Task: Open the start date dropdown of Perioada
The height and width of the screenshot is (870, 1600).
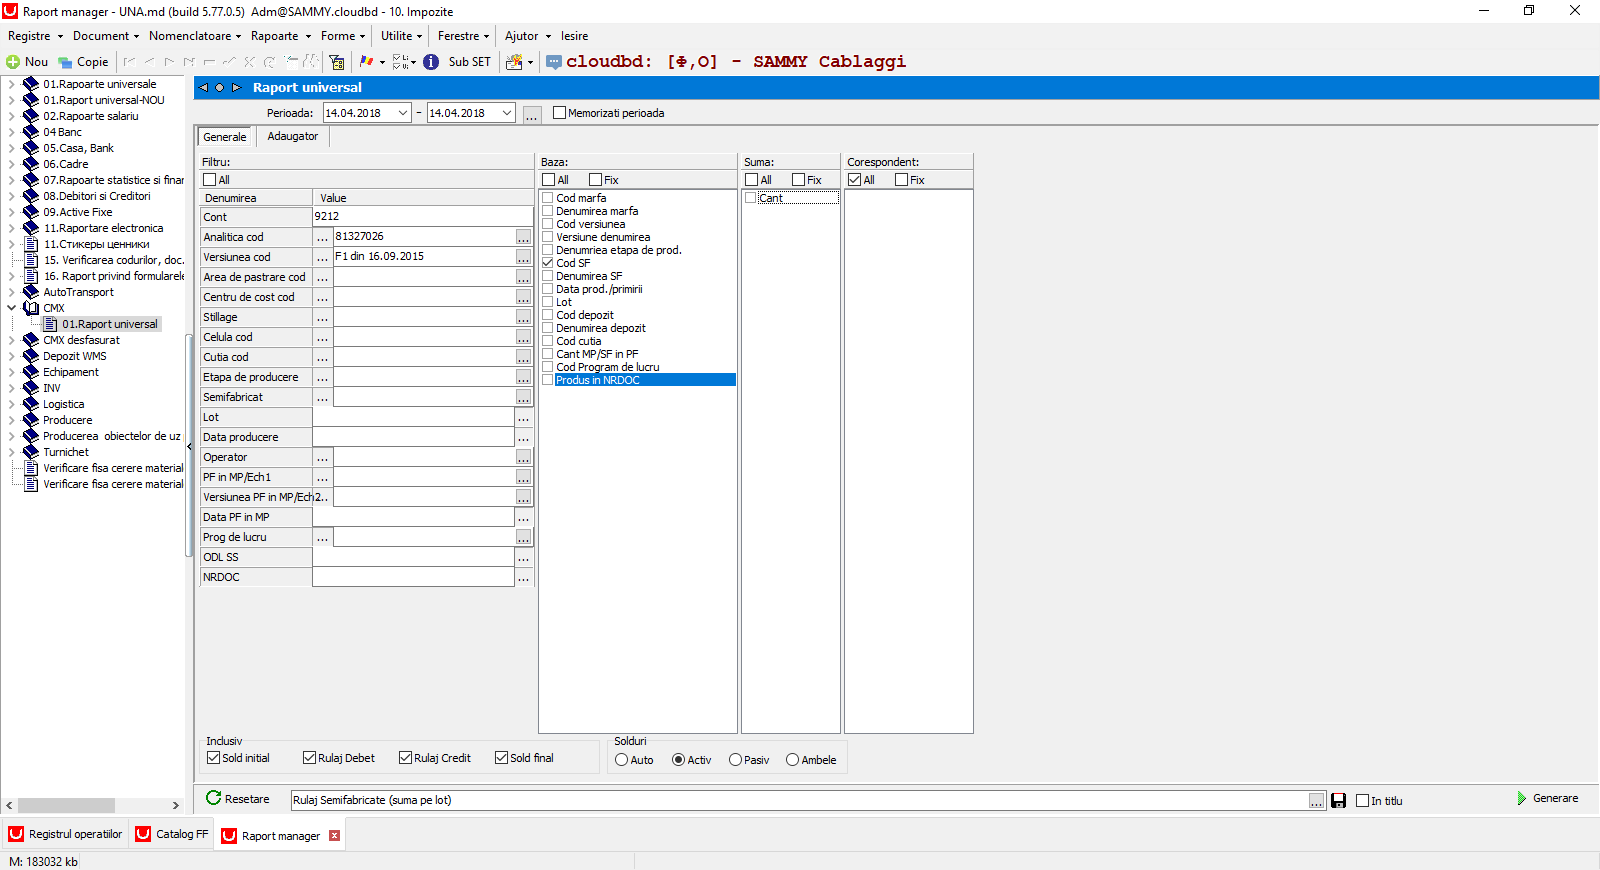Action: pos(402,113)
